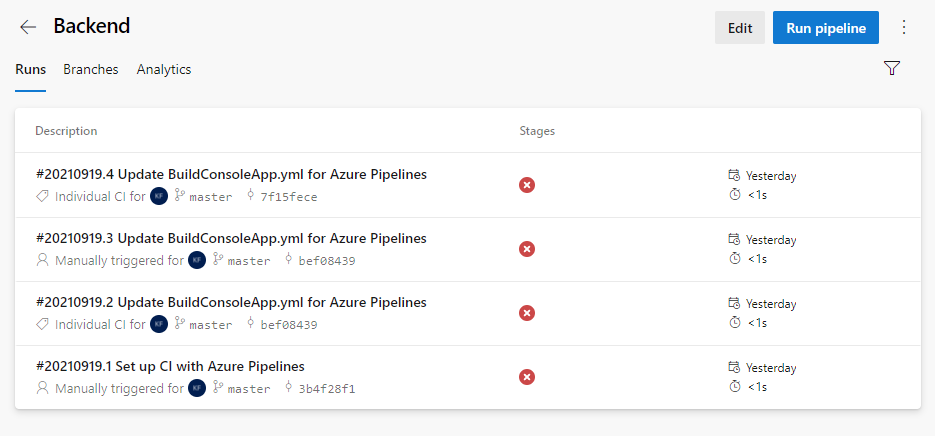This screenshot has height=436, width=935.
Task: Click failed status icon for run #20210919.2
Action: tap(527, 313)
